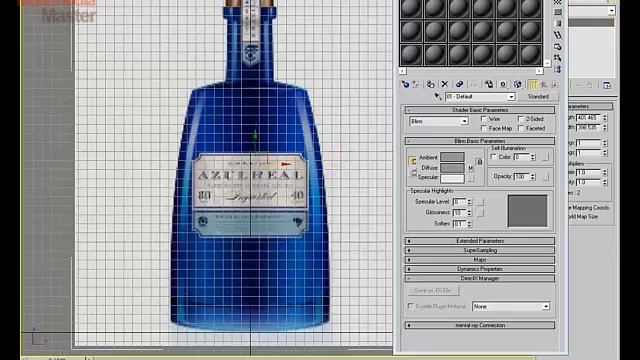Viewport: 640px width, 360px height.
Task: Click the Get Material icon
Action: coord(405,84)
